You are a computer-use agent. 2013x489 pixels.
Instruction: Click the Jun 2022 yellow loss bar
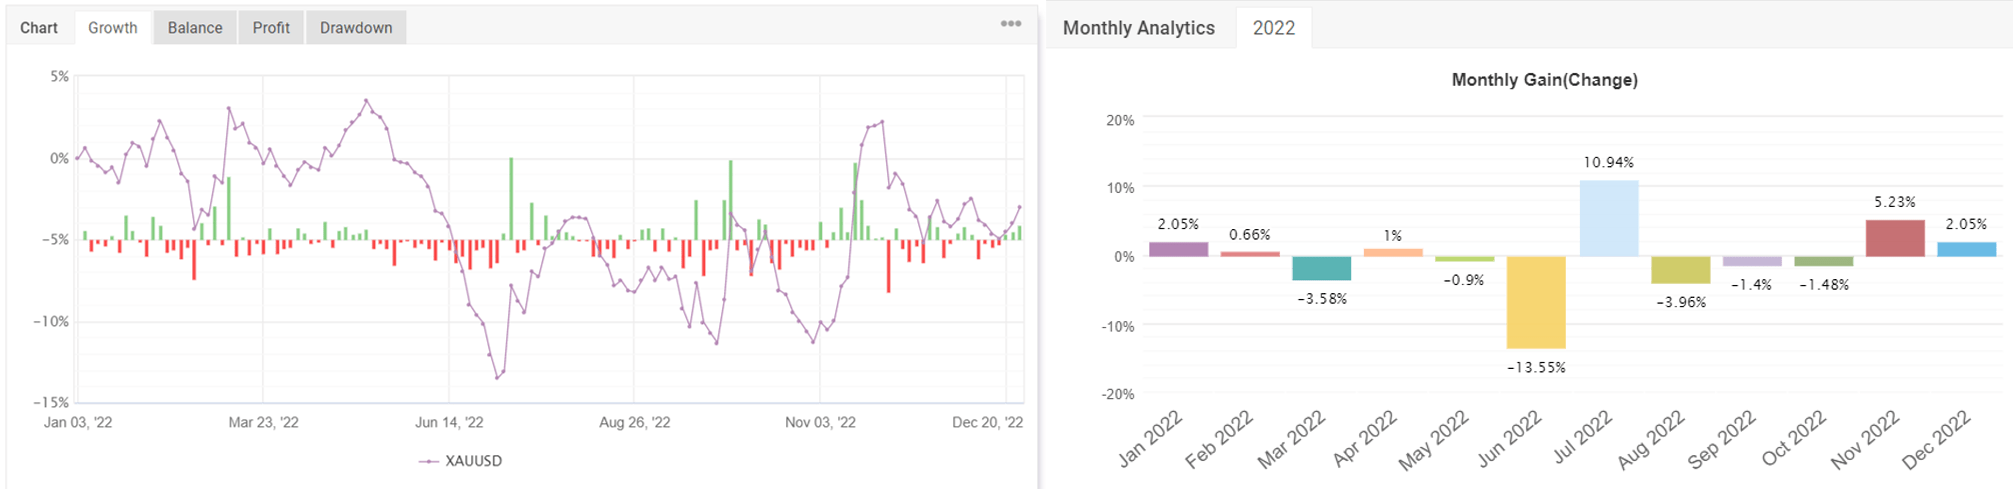(1536, 302)
